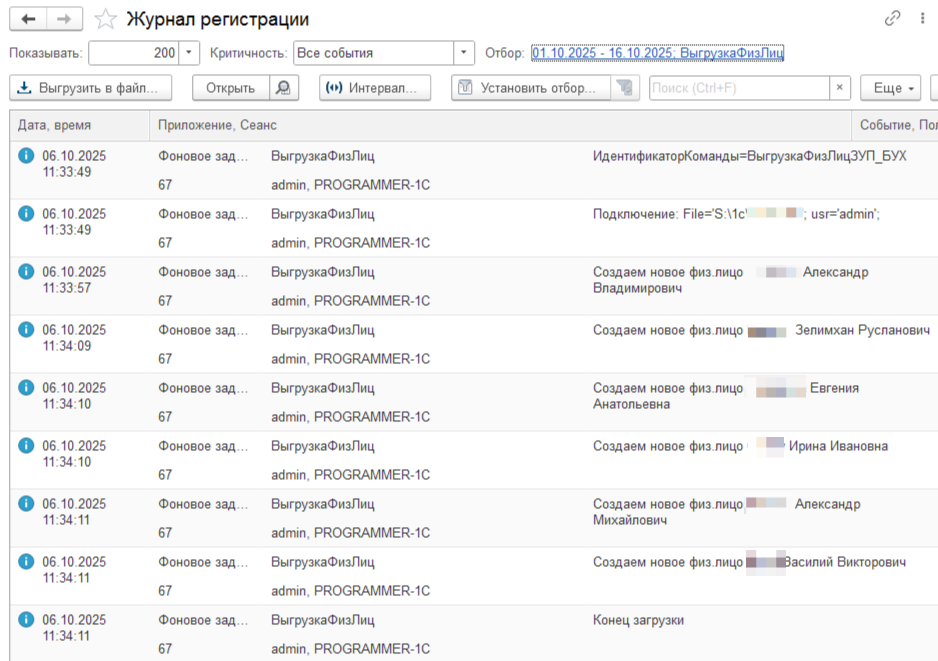938x661 pixels.
Task: Click the date cell 06.10.2025 11:33:57
Action: pyautogui.click(x=74, y=280)
